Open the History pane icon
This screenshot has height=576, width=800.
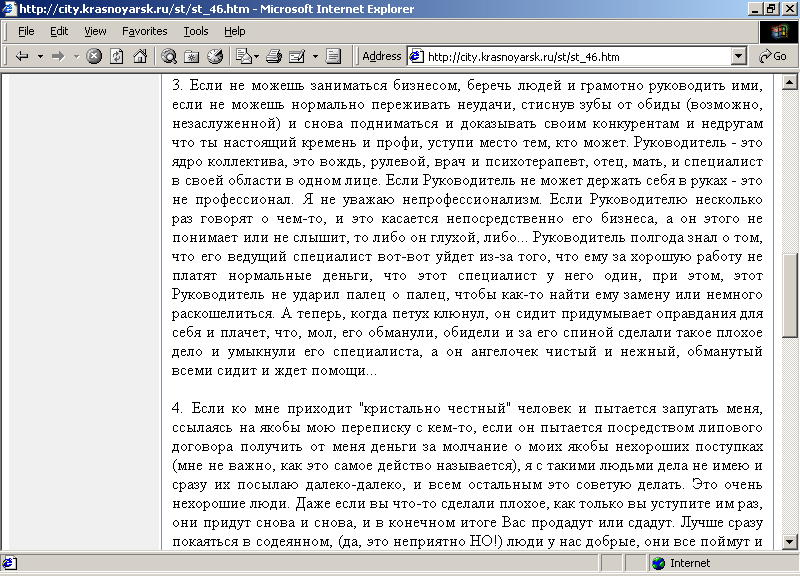[215, 56]
